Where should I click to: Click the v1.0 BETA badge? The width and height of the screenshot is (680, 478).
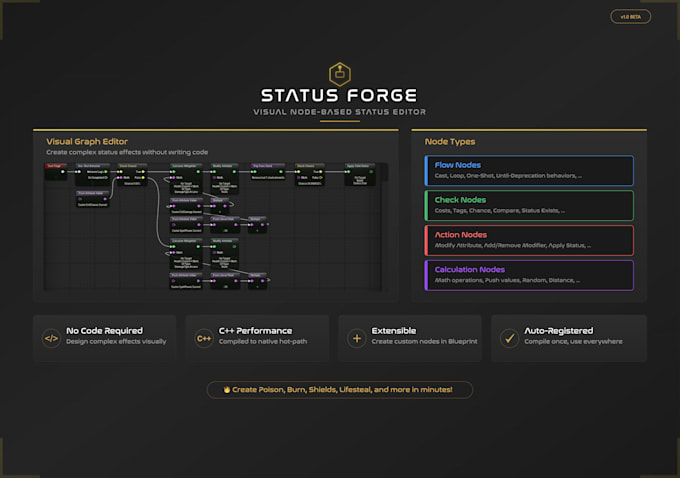[630, 17]
